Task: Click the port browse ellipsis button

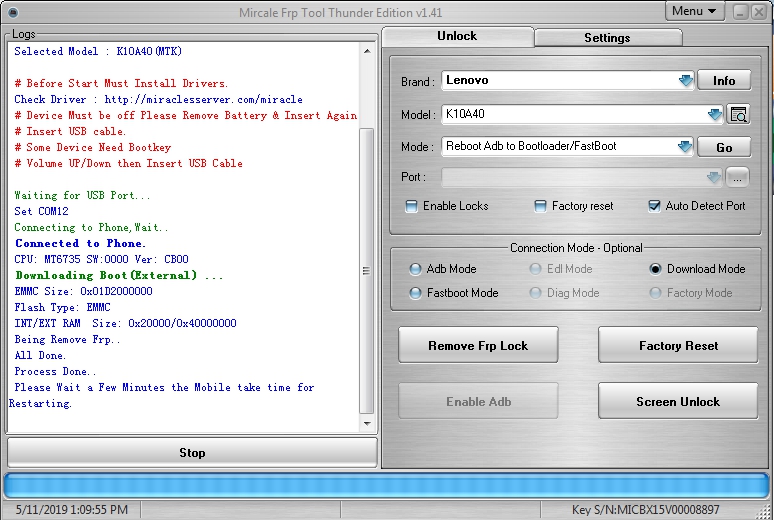Action: (x=737, y=178)
